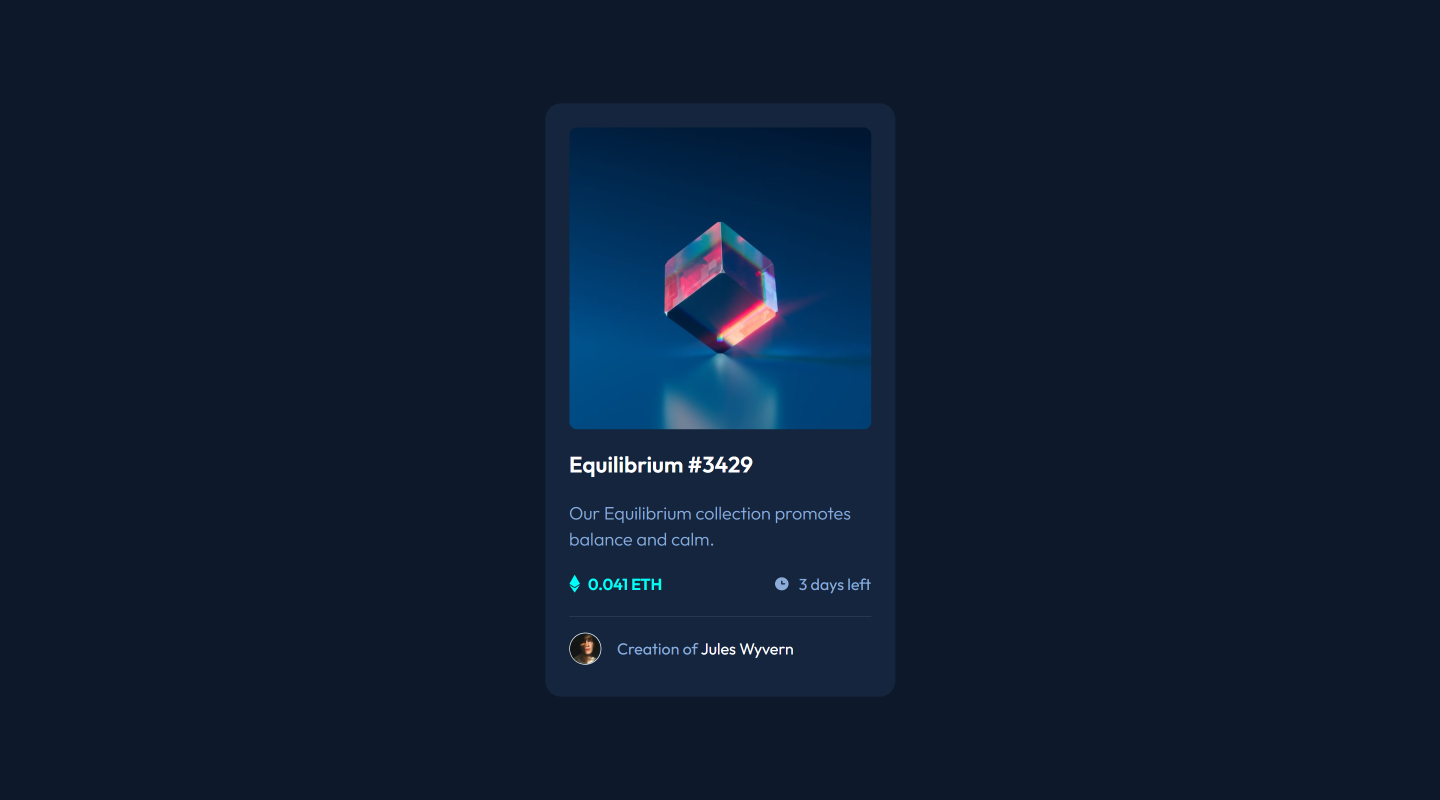Click the glass cube inside the artwork
Screen dimensions: 1440x800
coord(721,286)
